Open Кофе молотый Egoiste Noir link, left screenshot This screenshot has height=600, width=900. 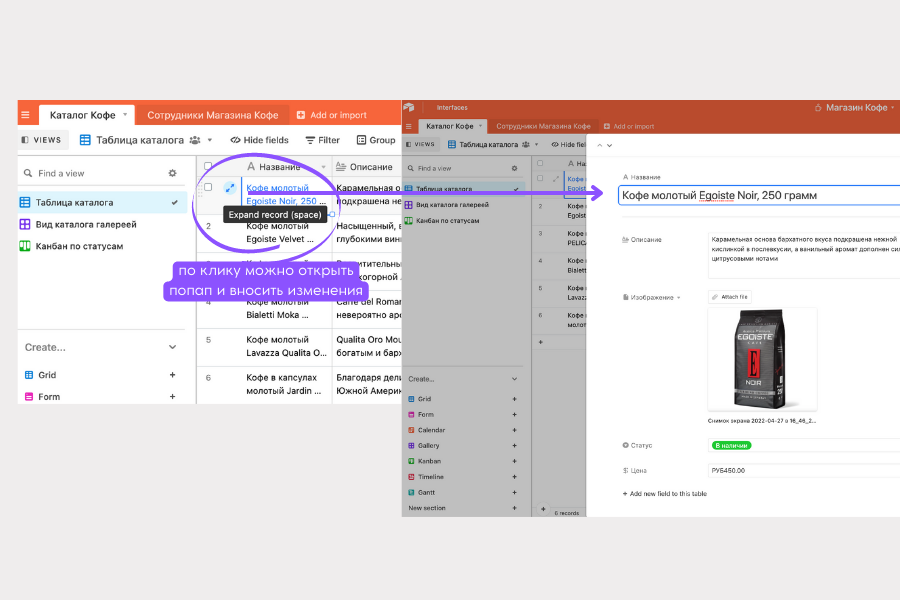point(286,194)
